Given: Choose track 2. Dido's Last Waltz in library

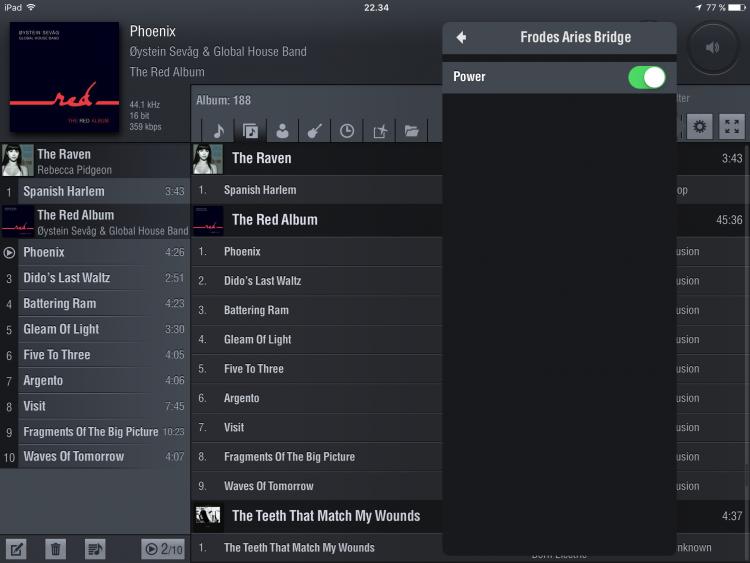Looking at the screenshot, I should coord(317,281).
